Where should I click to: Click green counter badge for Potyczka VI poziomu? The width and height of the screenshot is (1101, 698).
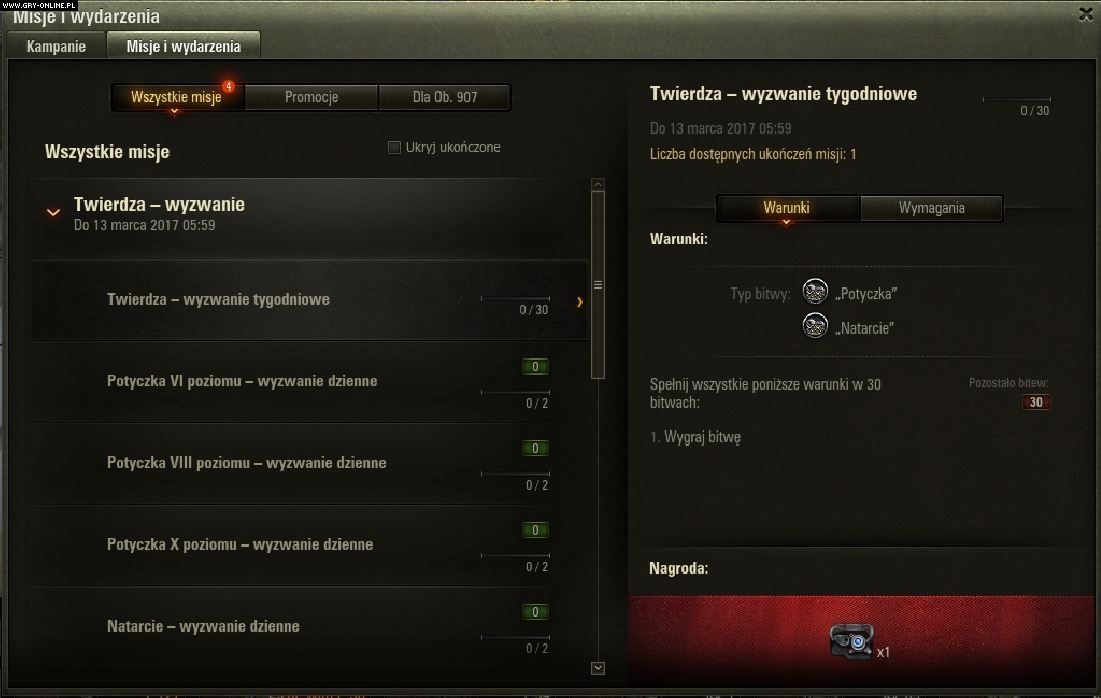tap(535, 367)
